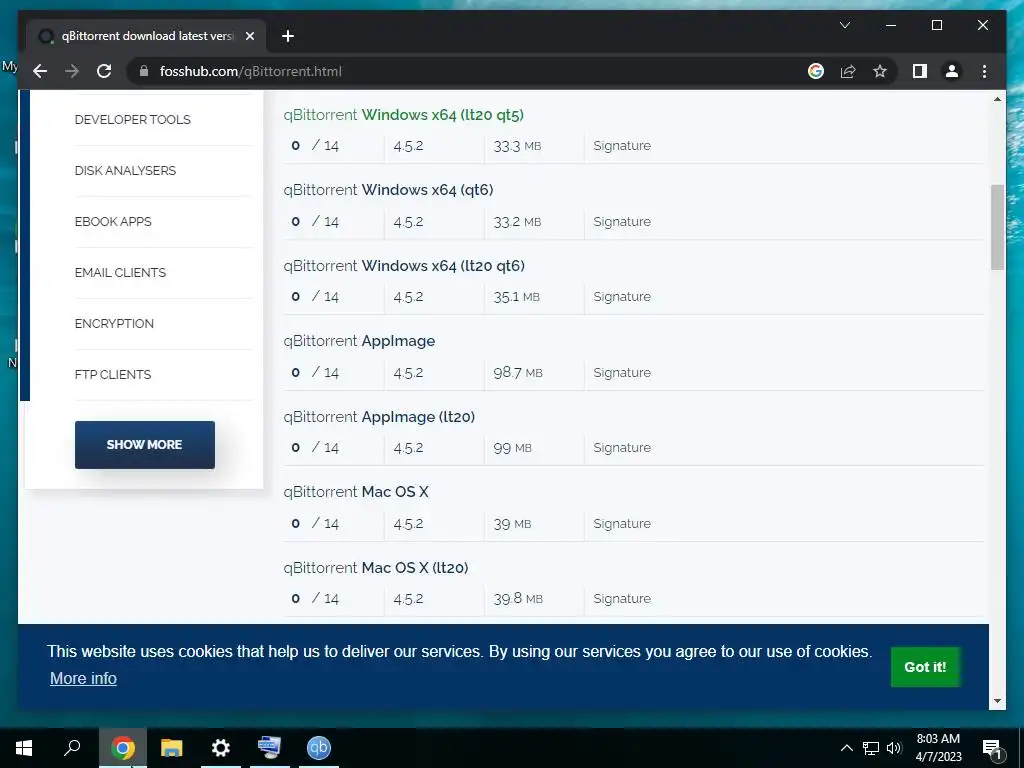Click the scrollbar up arrow
This screenshot has height=768, width=1024.
[x=997, y=99]
